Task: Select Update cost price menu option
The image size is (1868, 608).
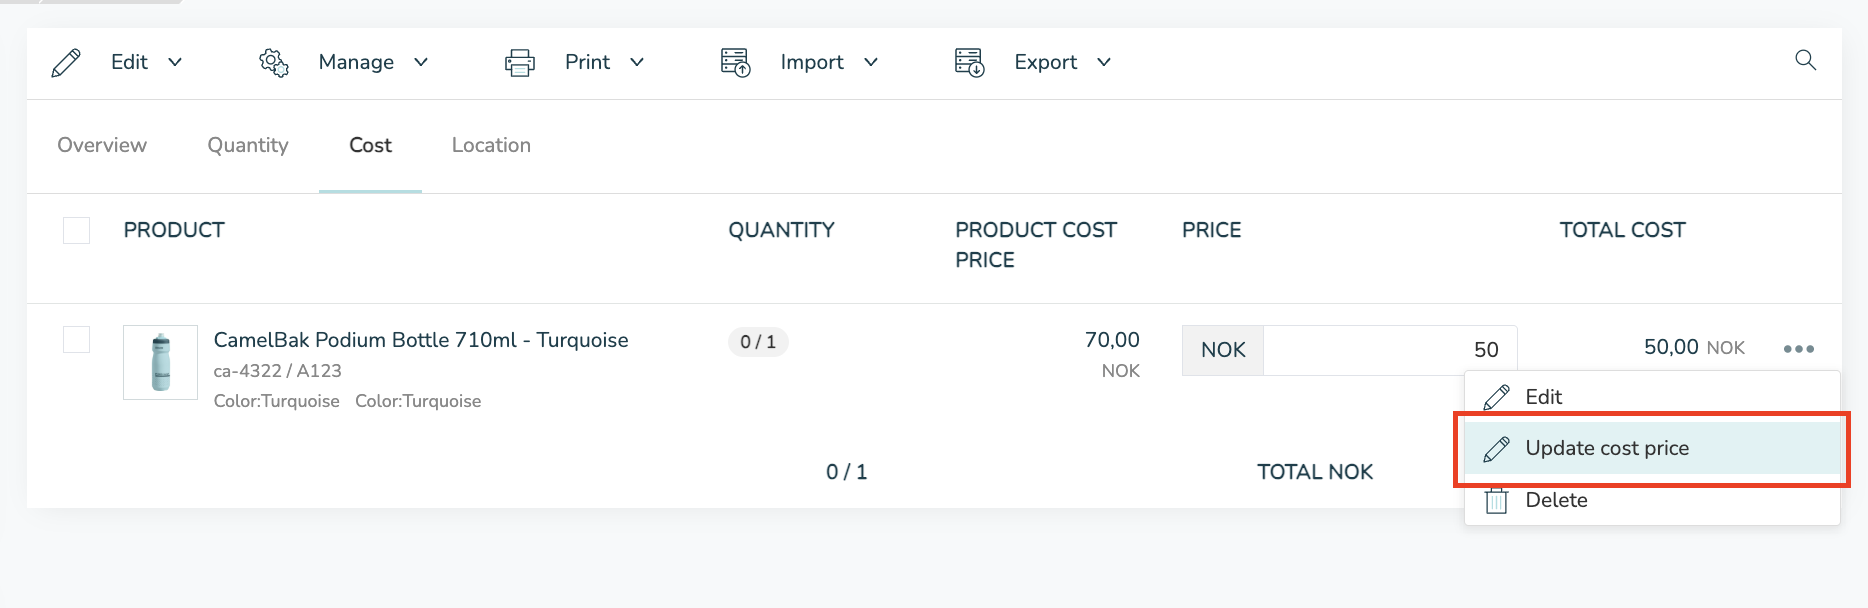Action: (1606, 448)
